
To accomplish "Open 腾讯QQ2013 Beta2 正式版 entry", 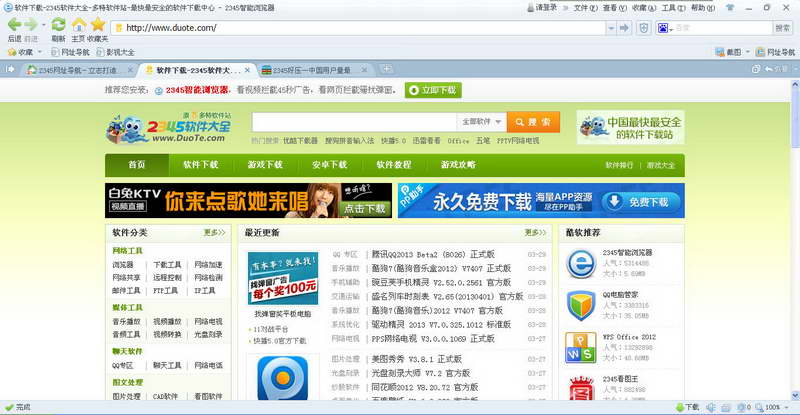I will (433, 254).
